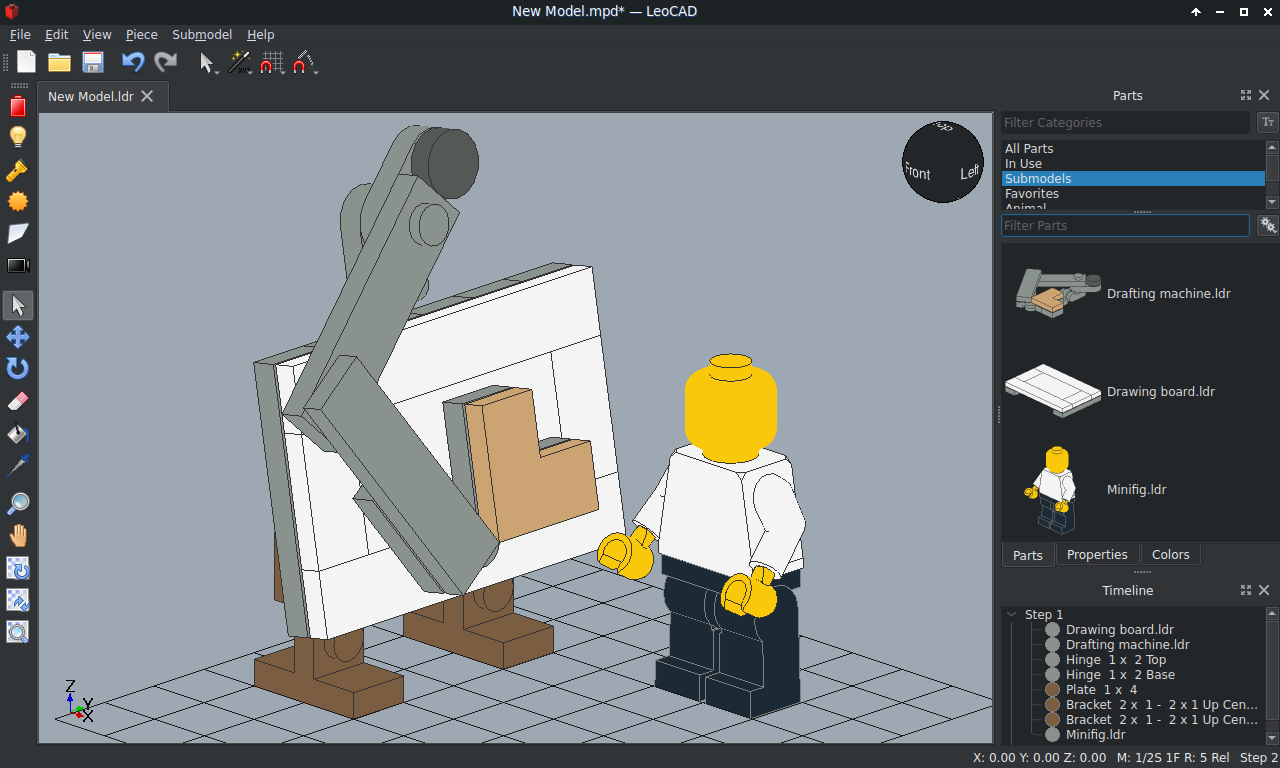Select the Point Light bulb tool
1280x768 pixels.
point(18,137)
